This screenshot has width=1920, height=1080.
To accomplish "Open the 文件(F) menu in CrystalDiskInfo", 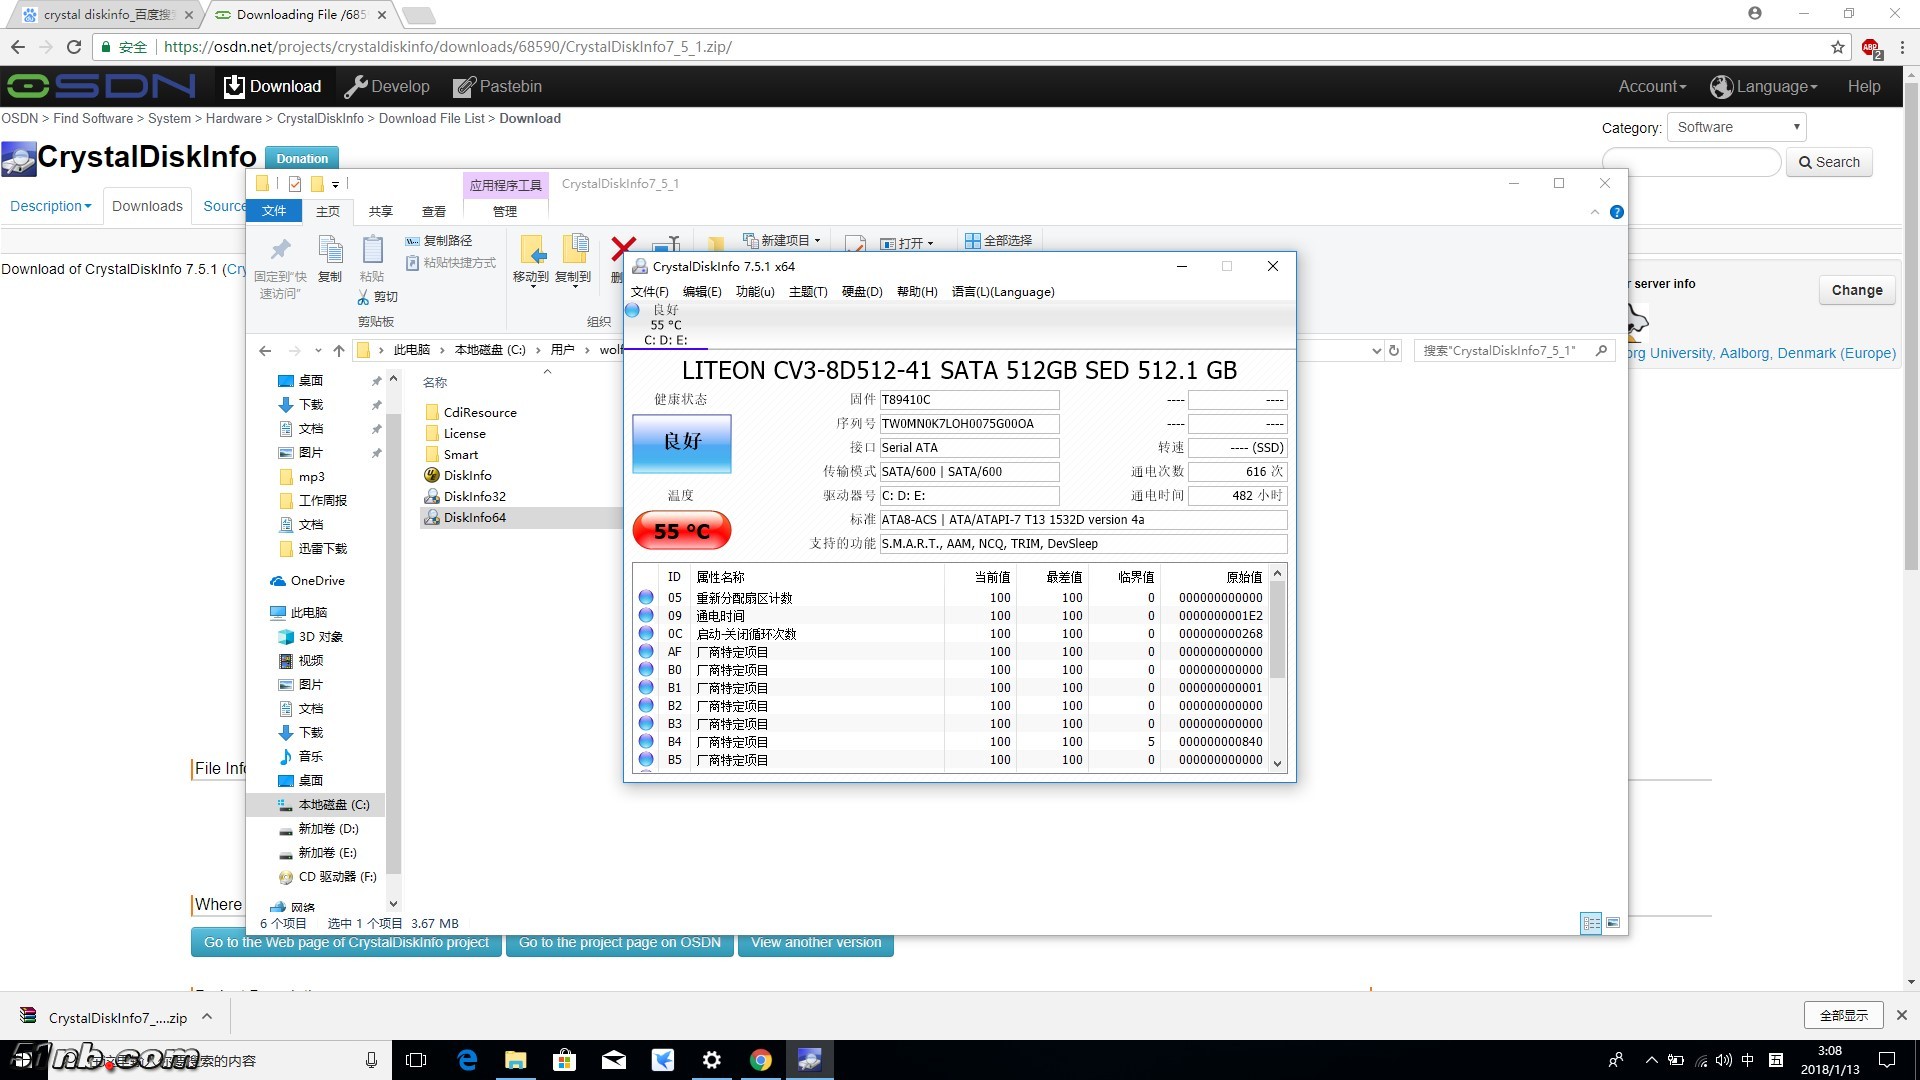I will click(x=650, y=292).
